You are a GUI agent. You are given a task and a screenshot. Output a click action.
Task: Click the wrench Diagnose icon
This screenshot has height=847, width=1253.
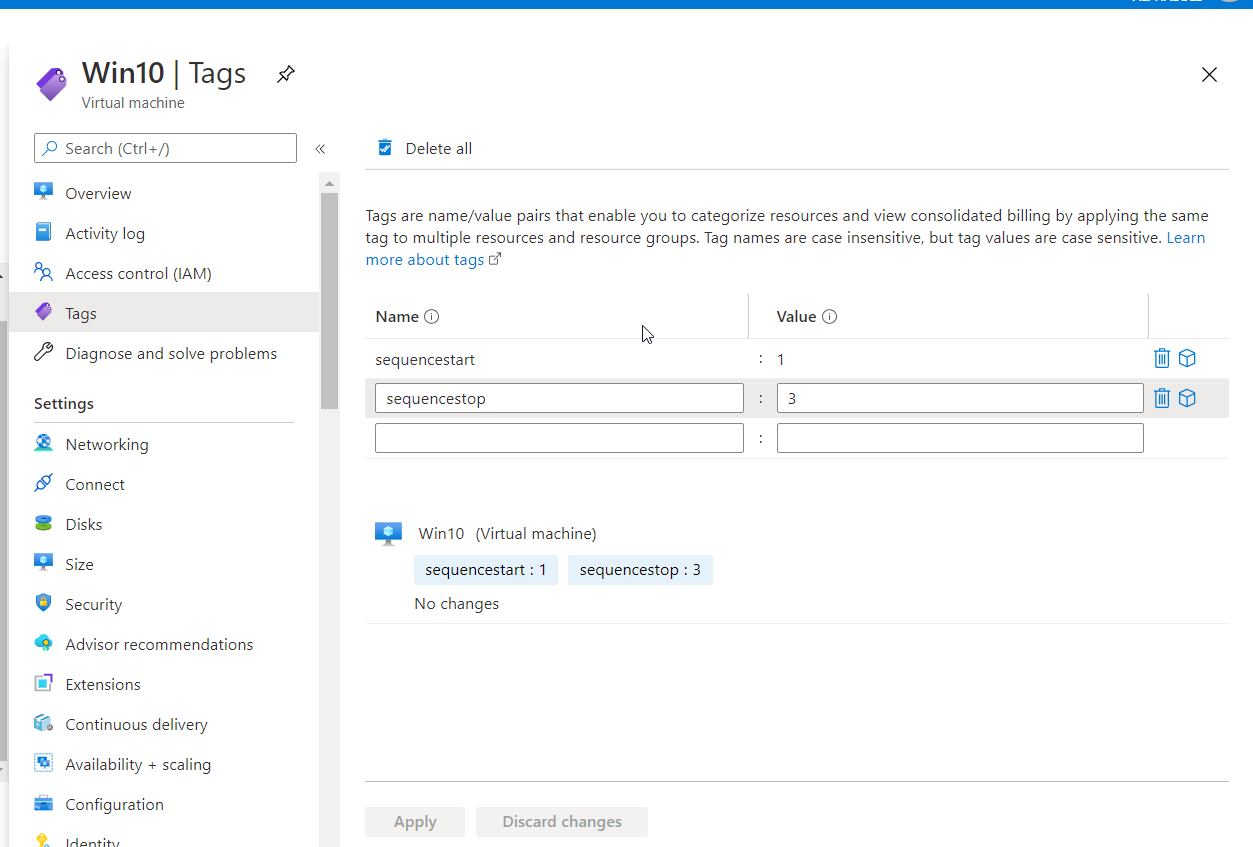(x=43, y=352)
